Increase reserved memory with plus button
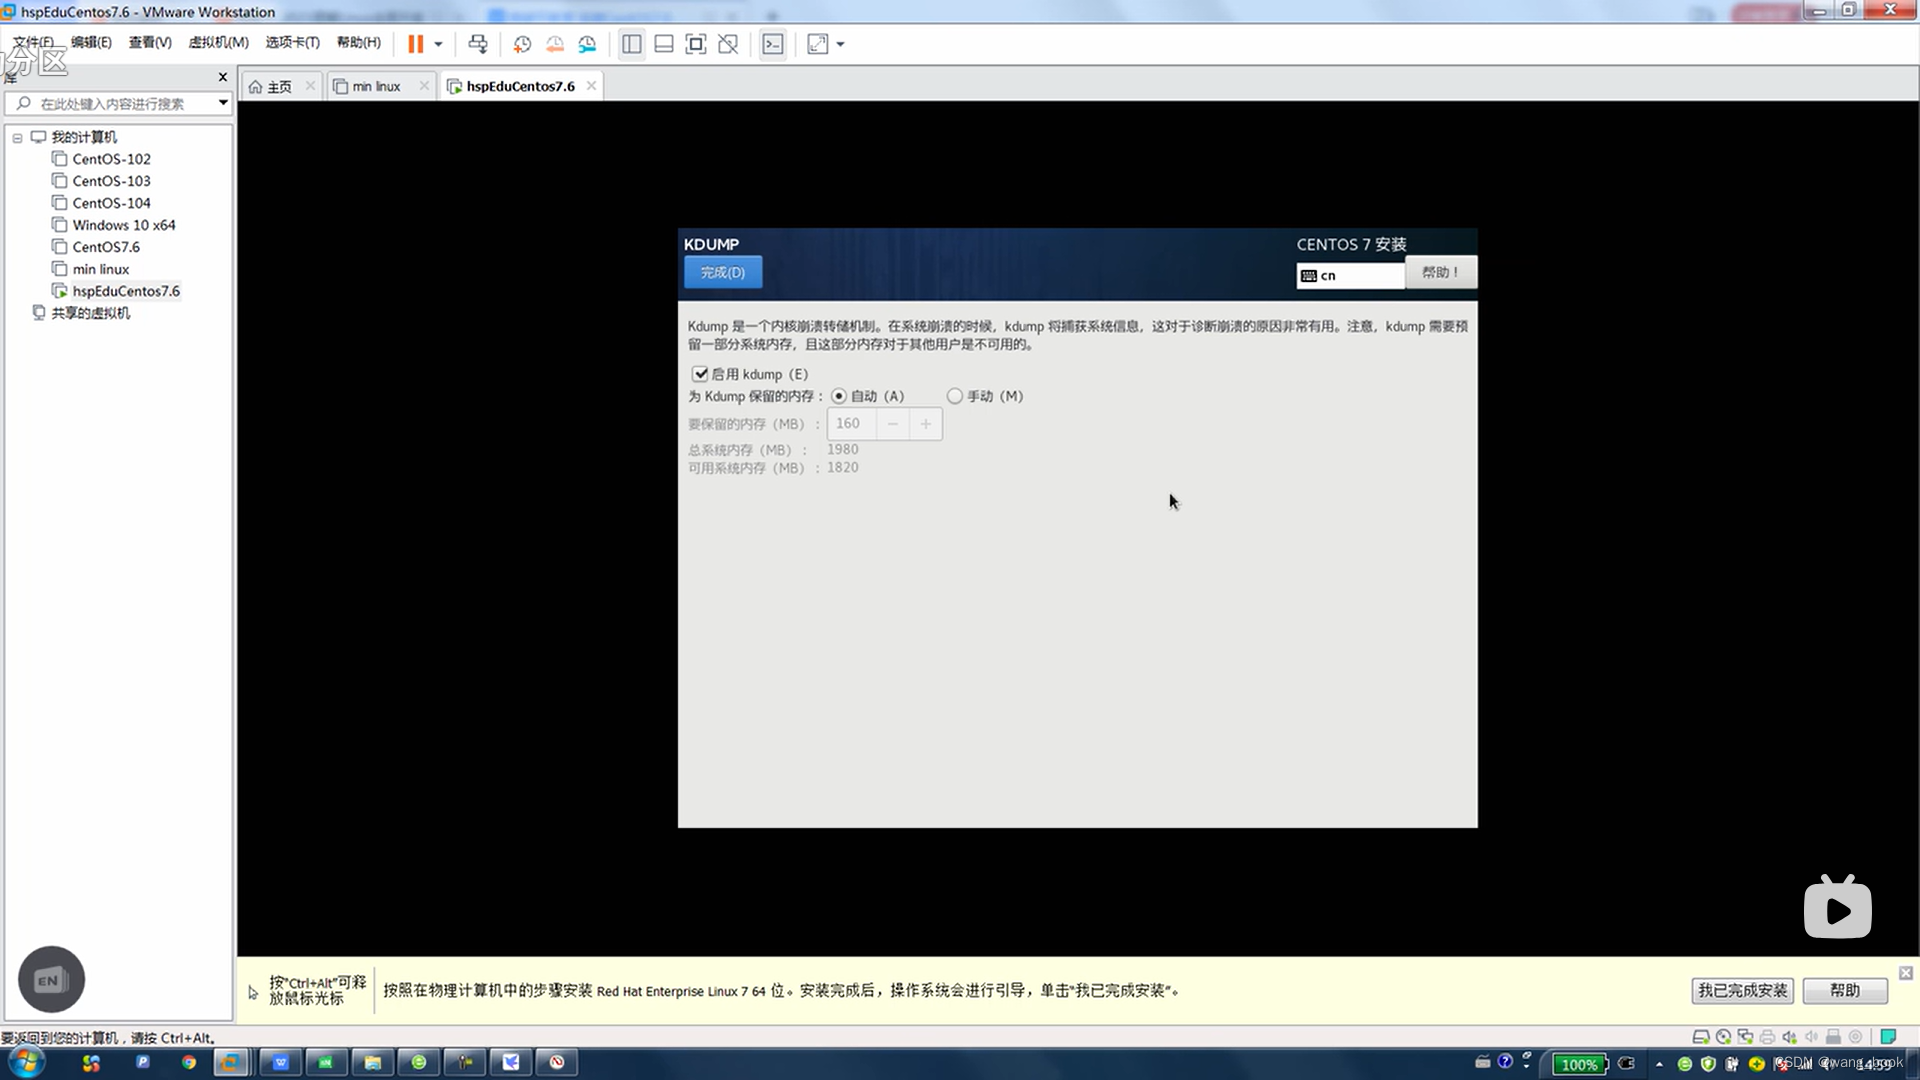Screen dimensions: 1920x1080 tap(926, 424)
